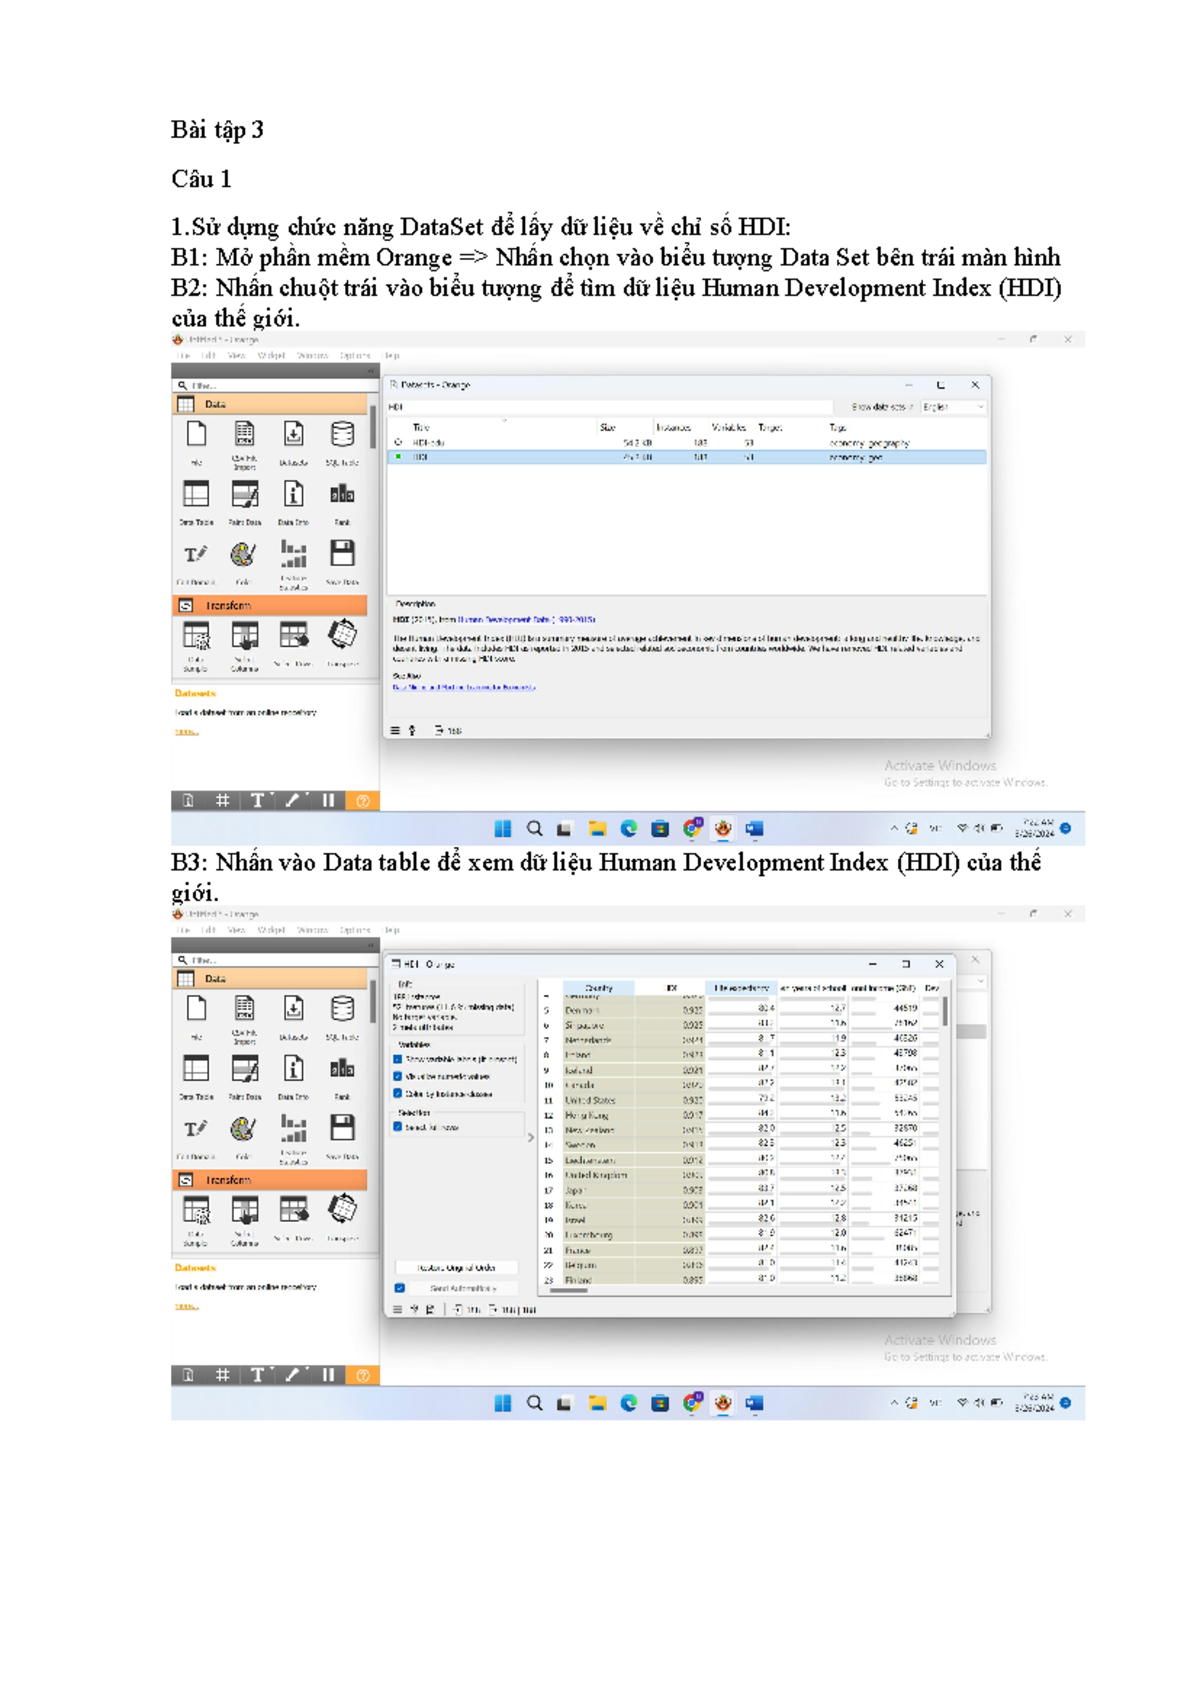Viewport: 1200px width, 1696px height.
Task: Open Widget menu above Datasets window
Action: (271, 355)
